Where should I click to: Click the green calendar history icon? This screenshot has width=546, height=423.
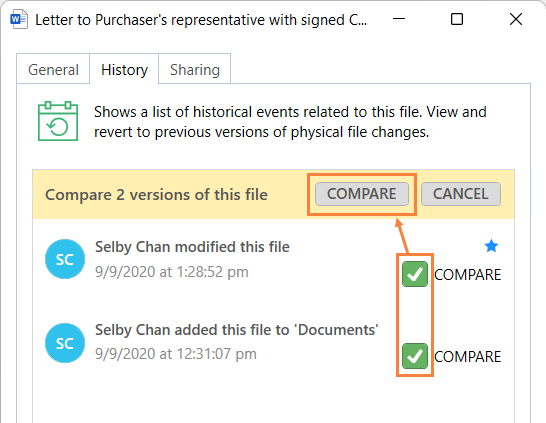[x=58, y=121]
